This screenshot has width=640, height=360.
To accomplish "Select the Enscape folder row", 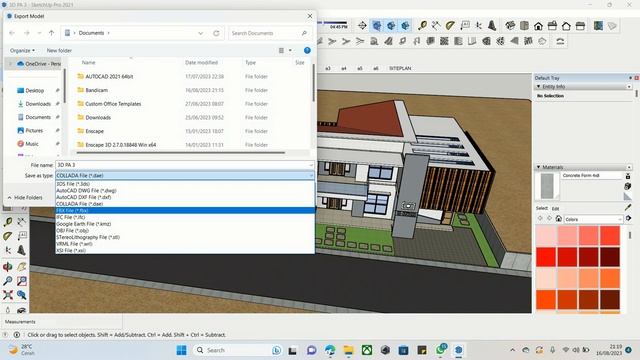I will click(x=94, y=131).
